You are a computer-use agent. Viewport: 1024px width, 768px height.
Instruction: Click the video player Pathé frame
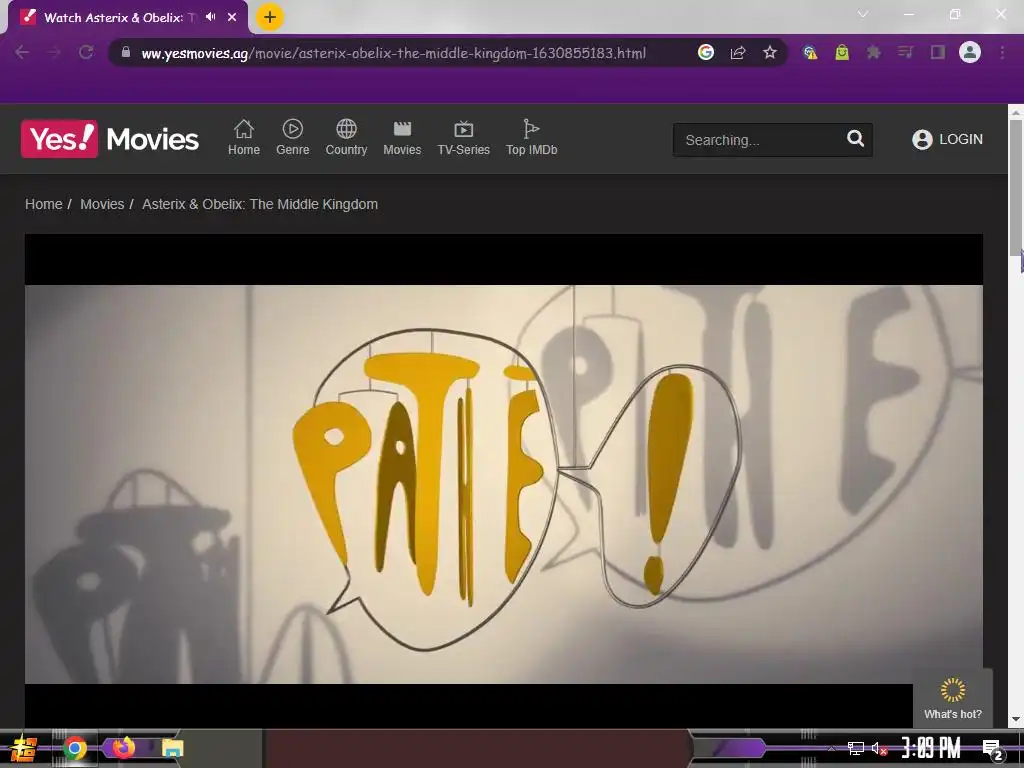(504, 484)
